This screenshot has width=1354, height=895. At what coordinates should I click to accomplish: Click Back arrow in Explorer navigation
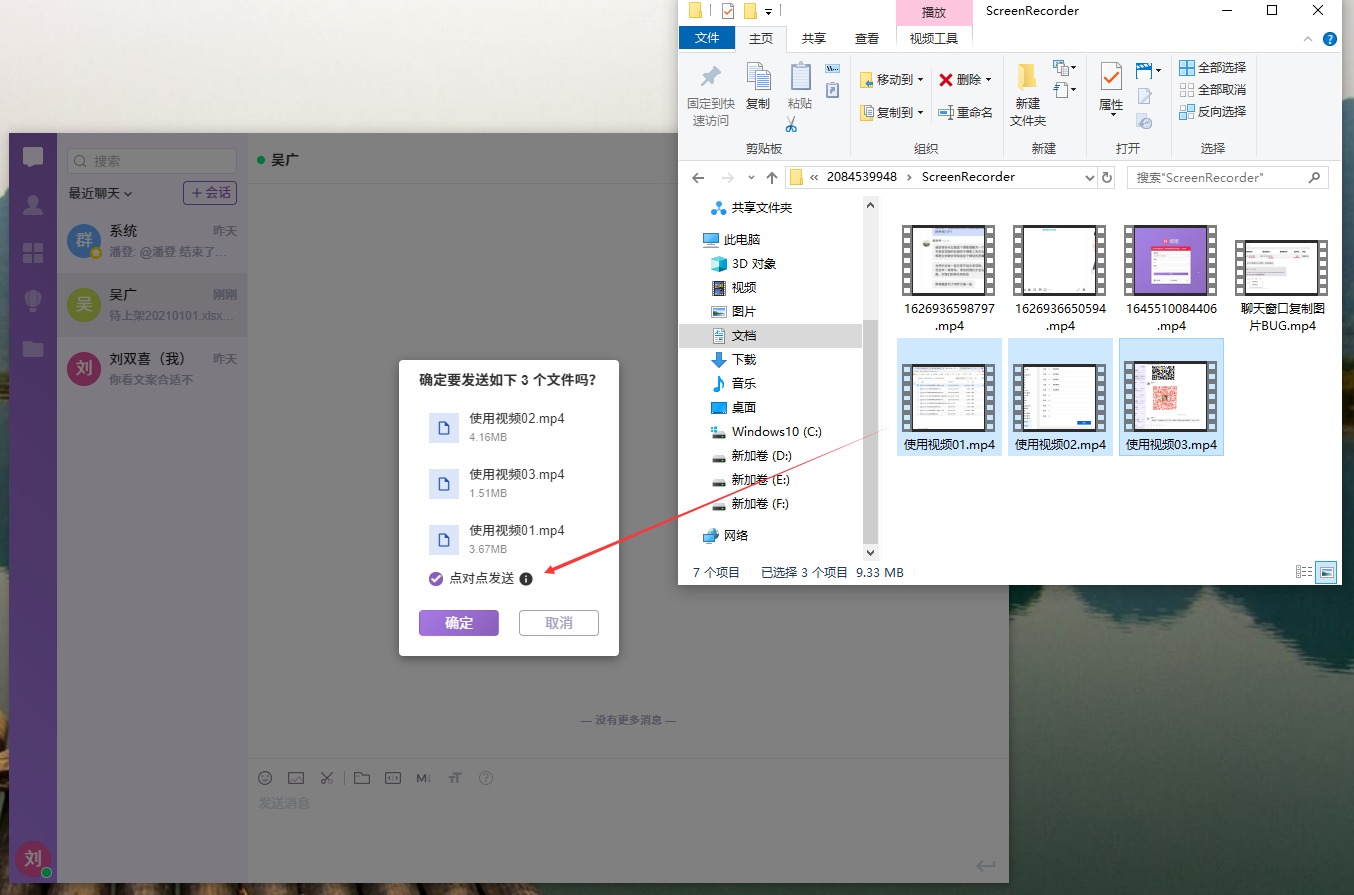699,177
